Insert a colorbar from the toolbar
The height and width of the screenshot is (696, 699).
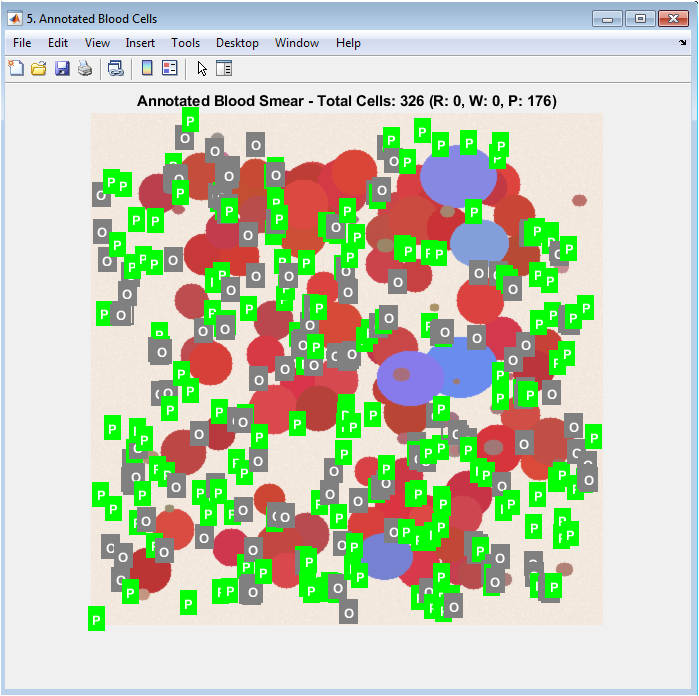(147, 68)
